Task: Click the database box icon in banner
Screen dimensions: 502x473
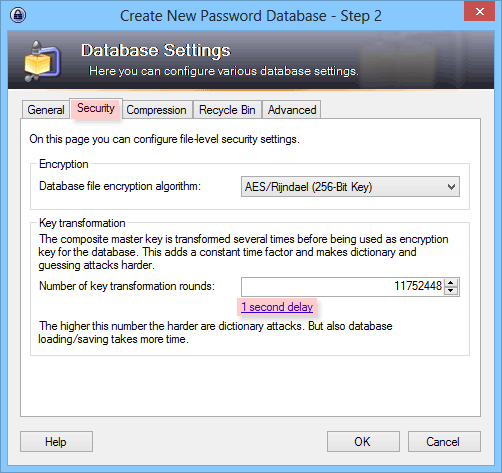Action: click(x=42, y=61)
